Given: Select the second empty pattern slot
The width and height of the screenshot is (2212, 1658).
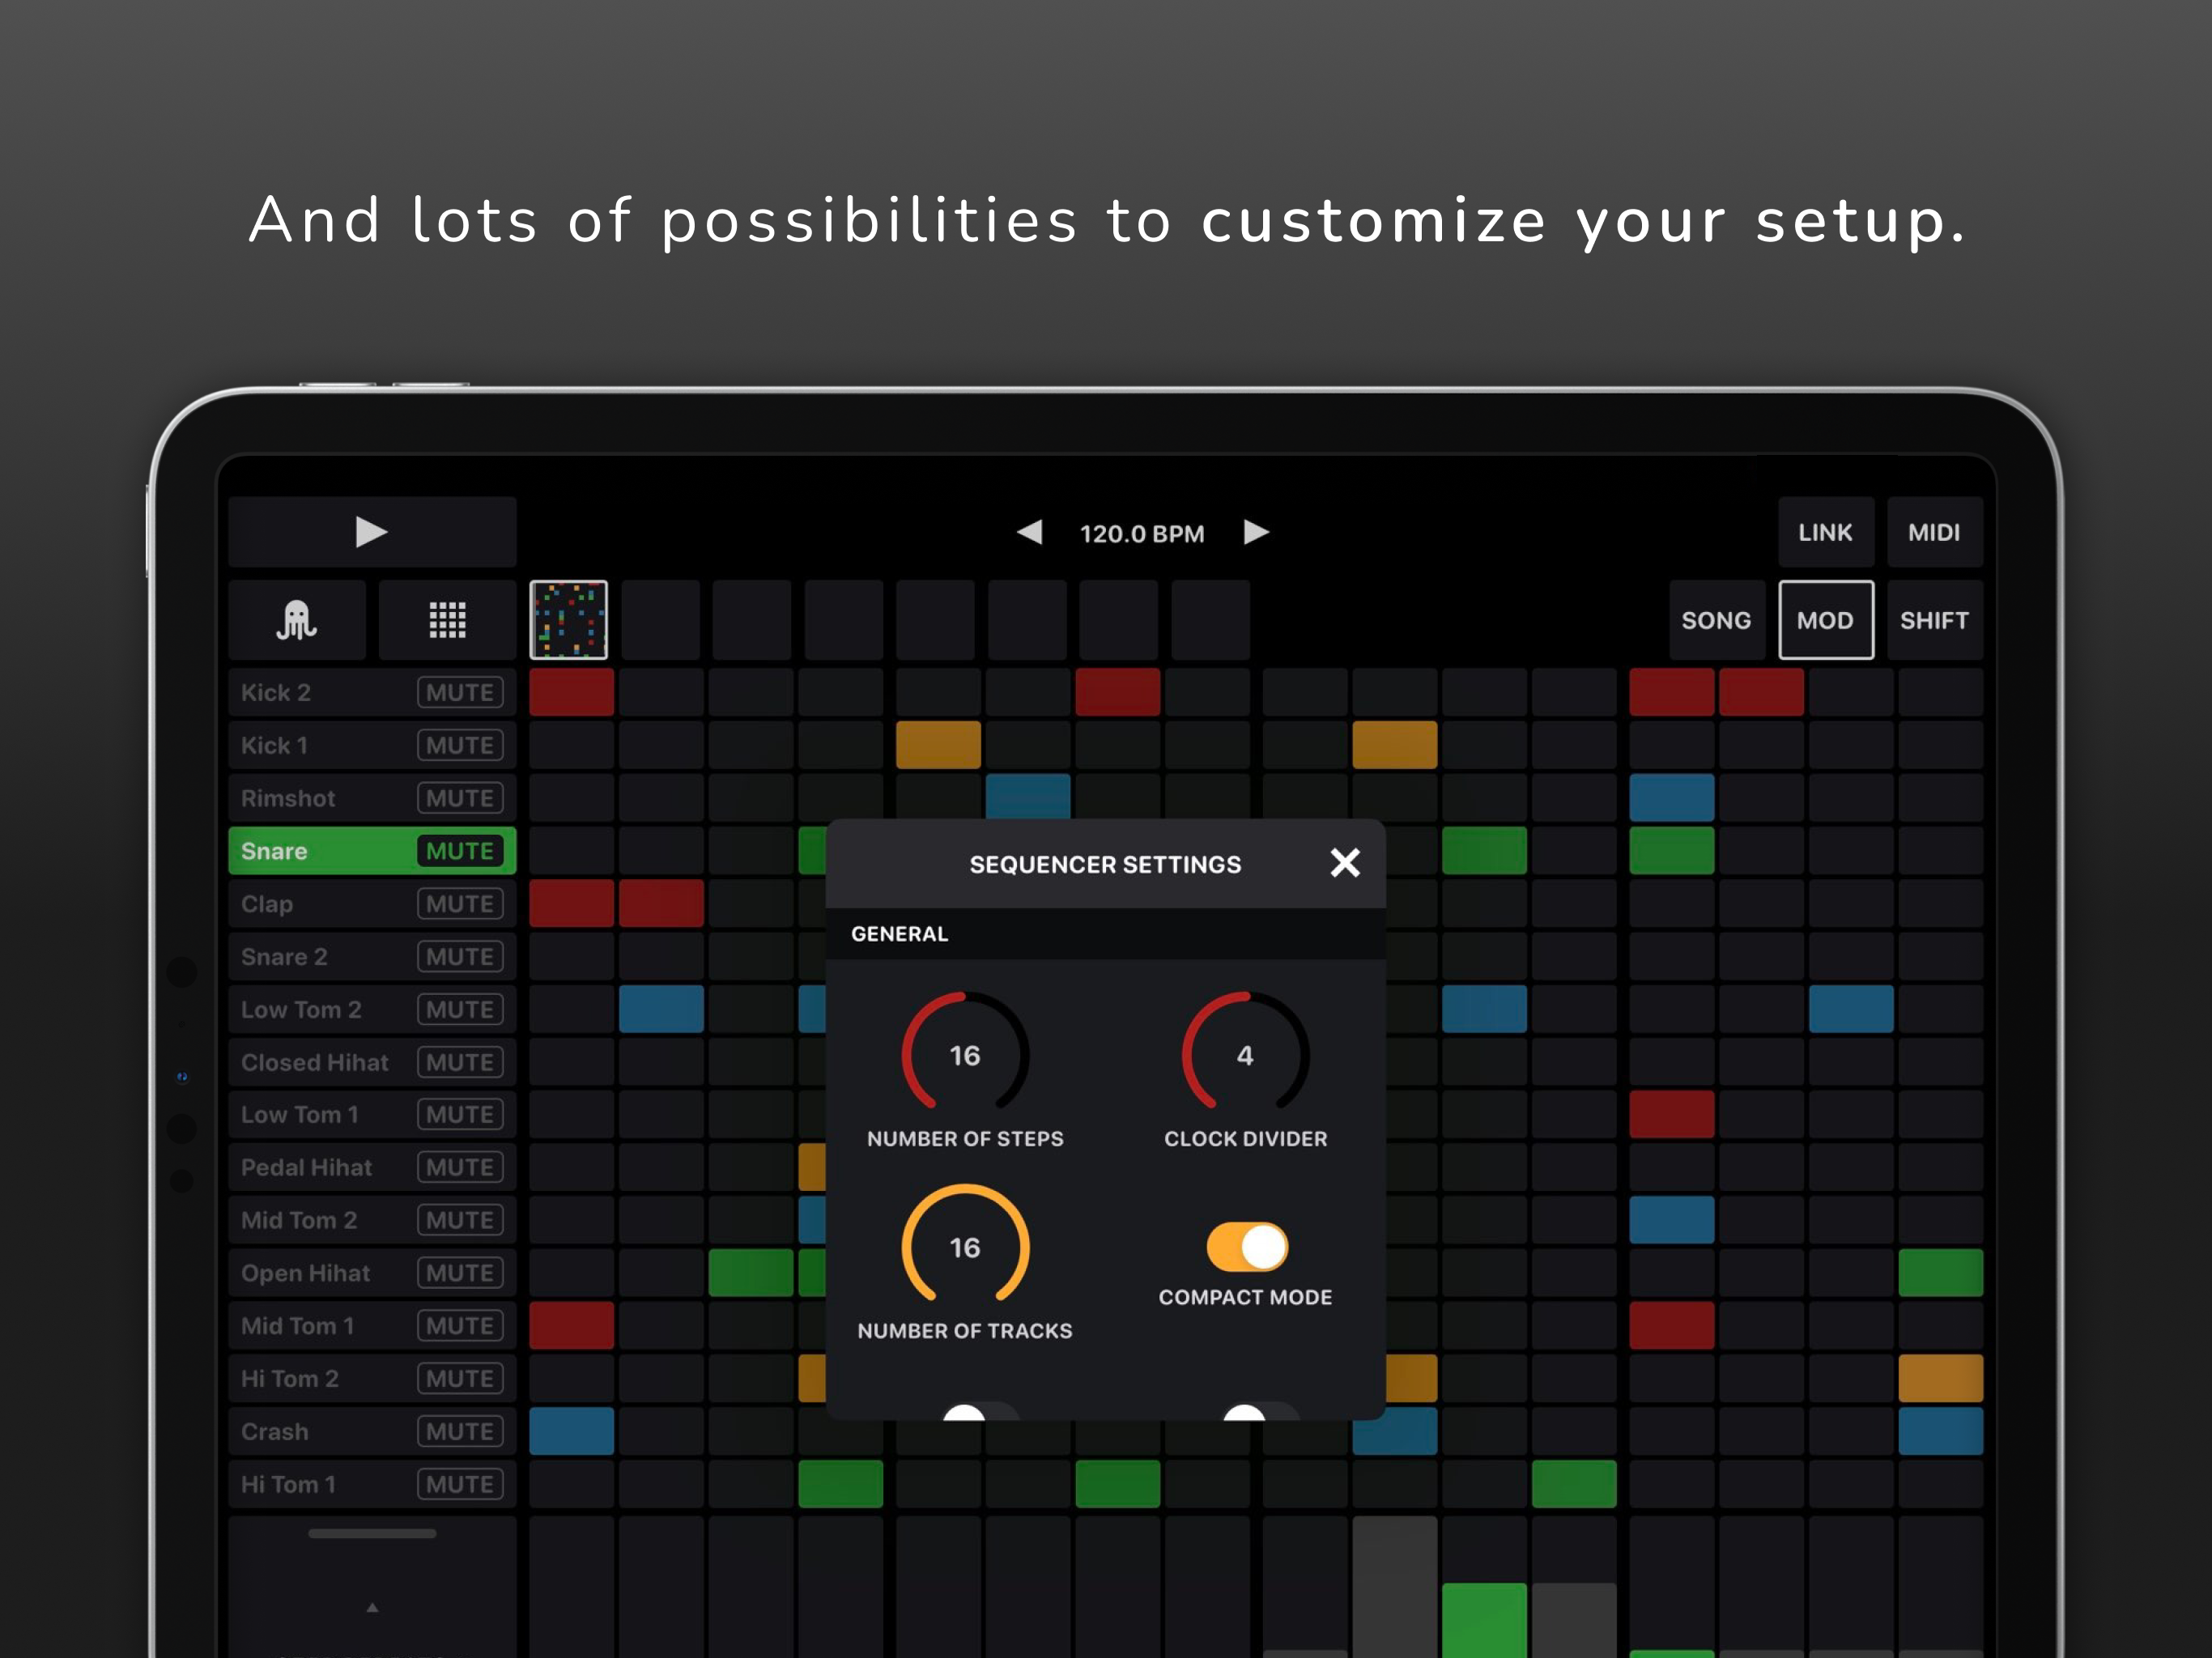Looking at the screenshot, I should [752, 620].
